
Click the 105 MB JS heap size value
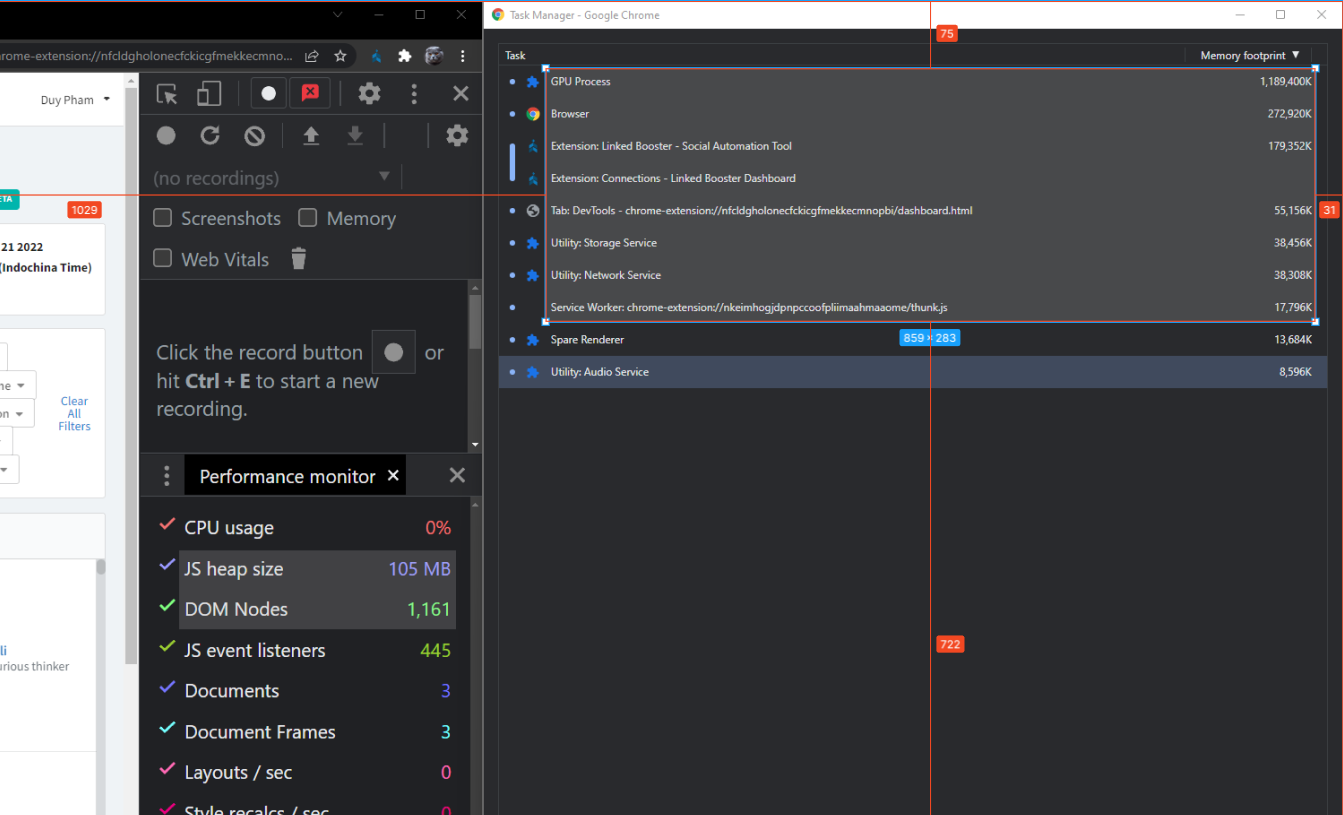(x=420, y=569)
